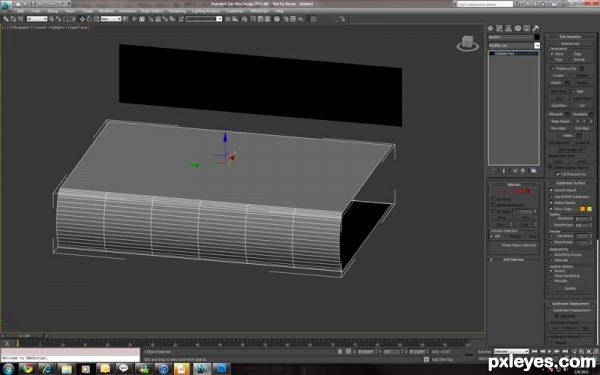Collapse the Subdivision Displacement rollout
This screenshot has height=375, width=600.
(x=571, y=304)
